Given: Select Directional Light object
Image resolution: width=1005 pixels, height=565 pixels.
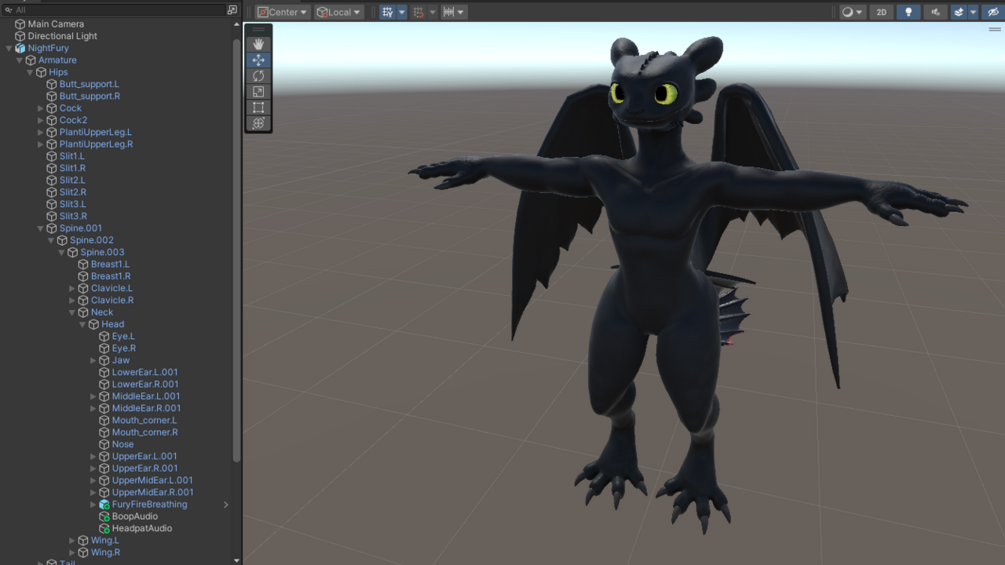Looking at the screenshot, I should [62, 36].
